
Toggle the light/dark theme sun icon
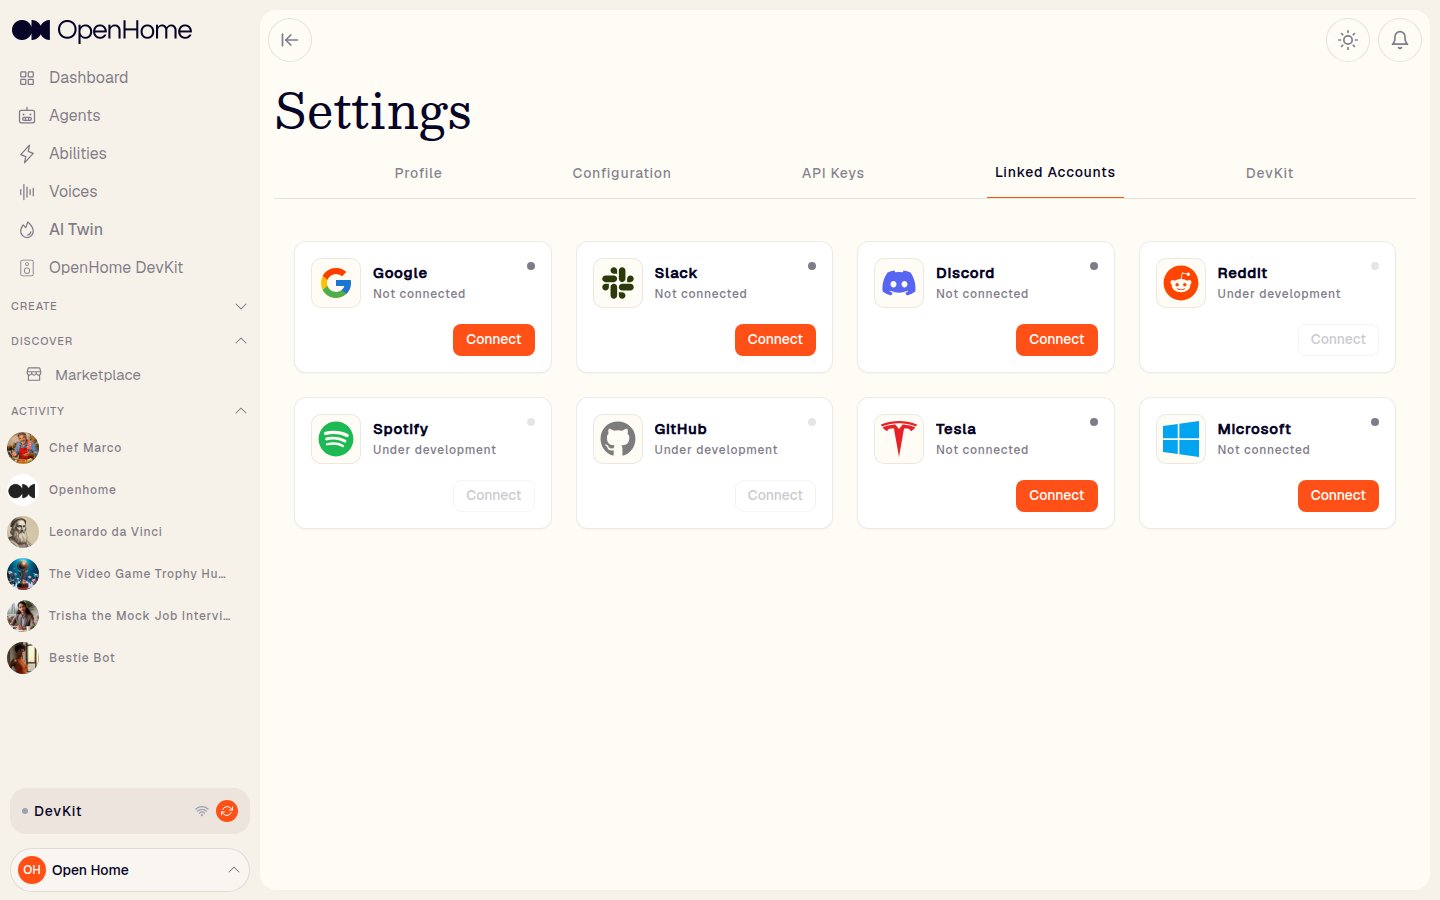1348,40
